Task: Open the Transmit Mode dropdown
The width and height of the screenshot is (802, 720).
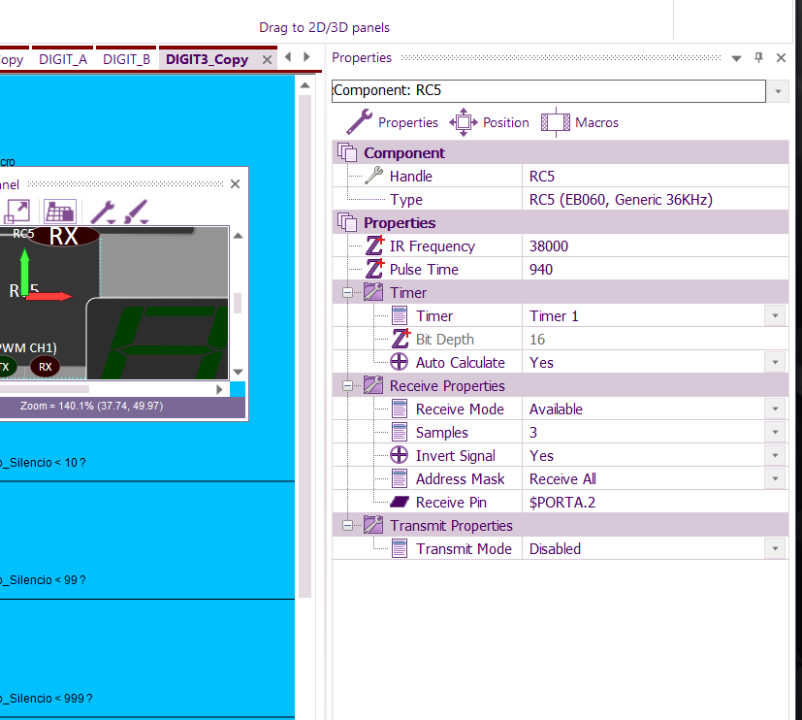Action: click(x=775, y=549)
